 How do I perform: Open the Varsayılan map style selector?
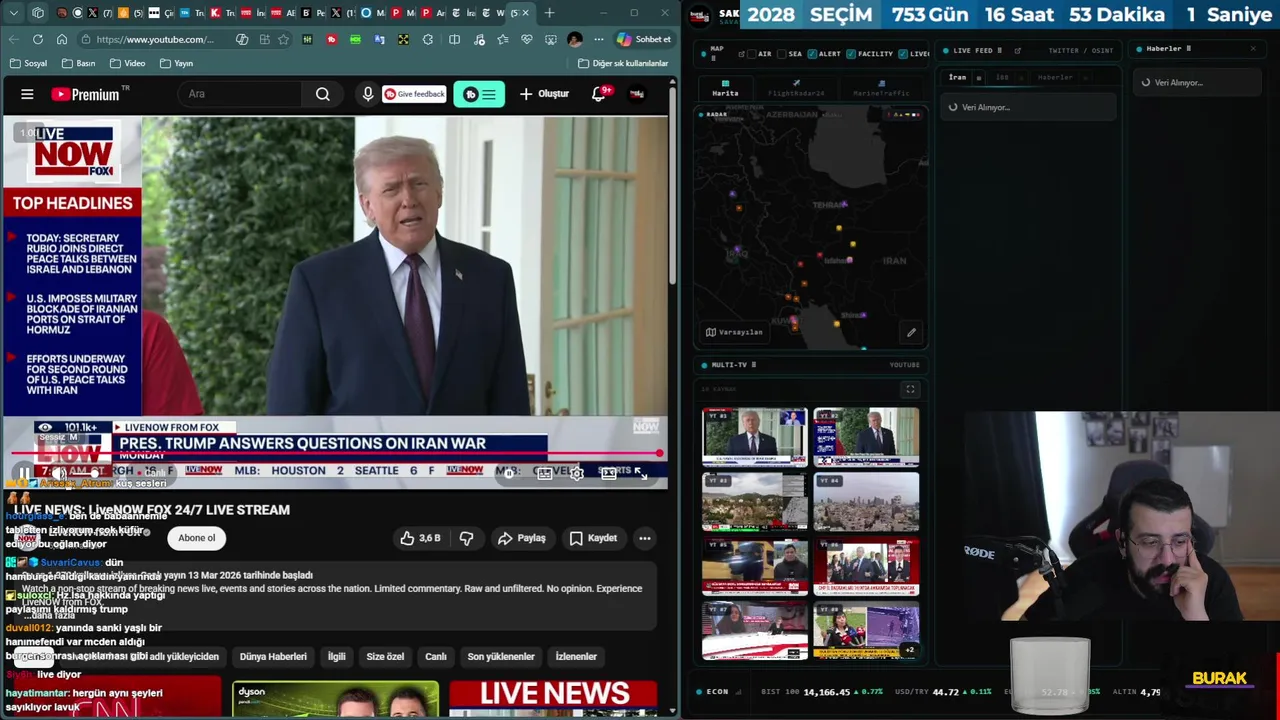pyautogui.click(x=734, y=332)
